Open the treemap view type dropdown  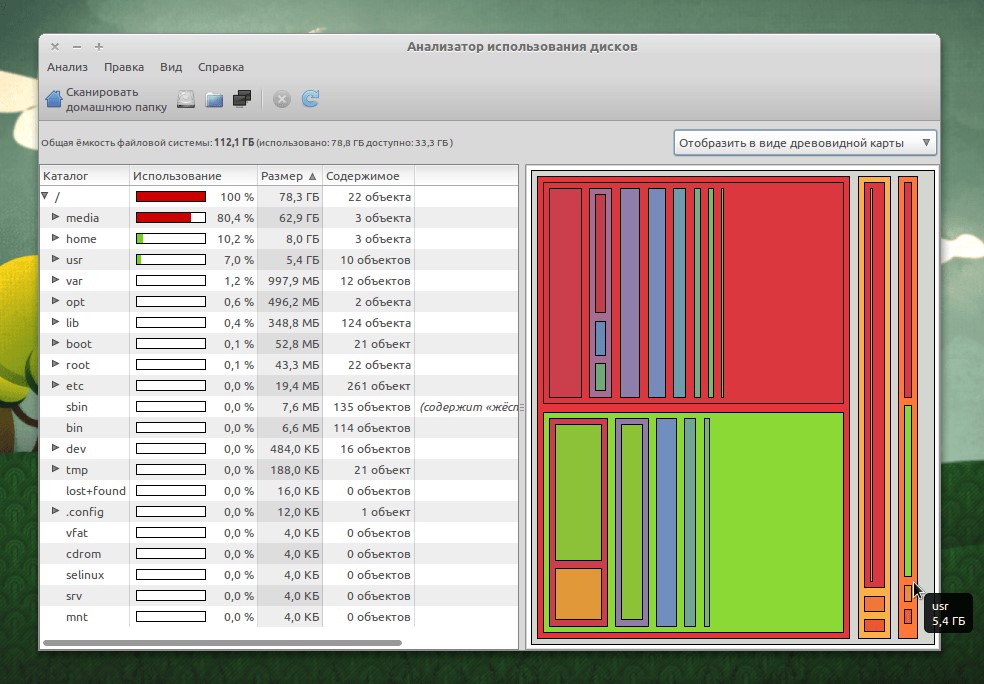tap(804, 143)
